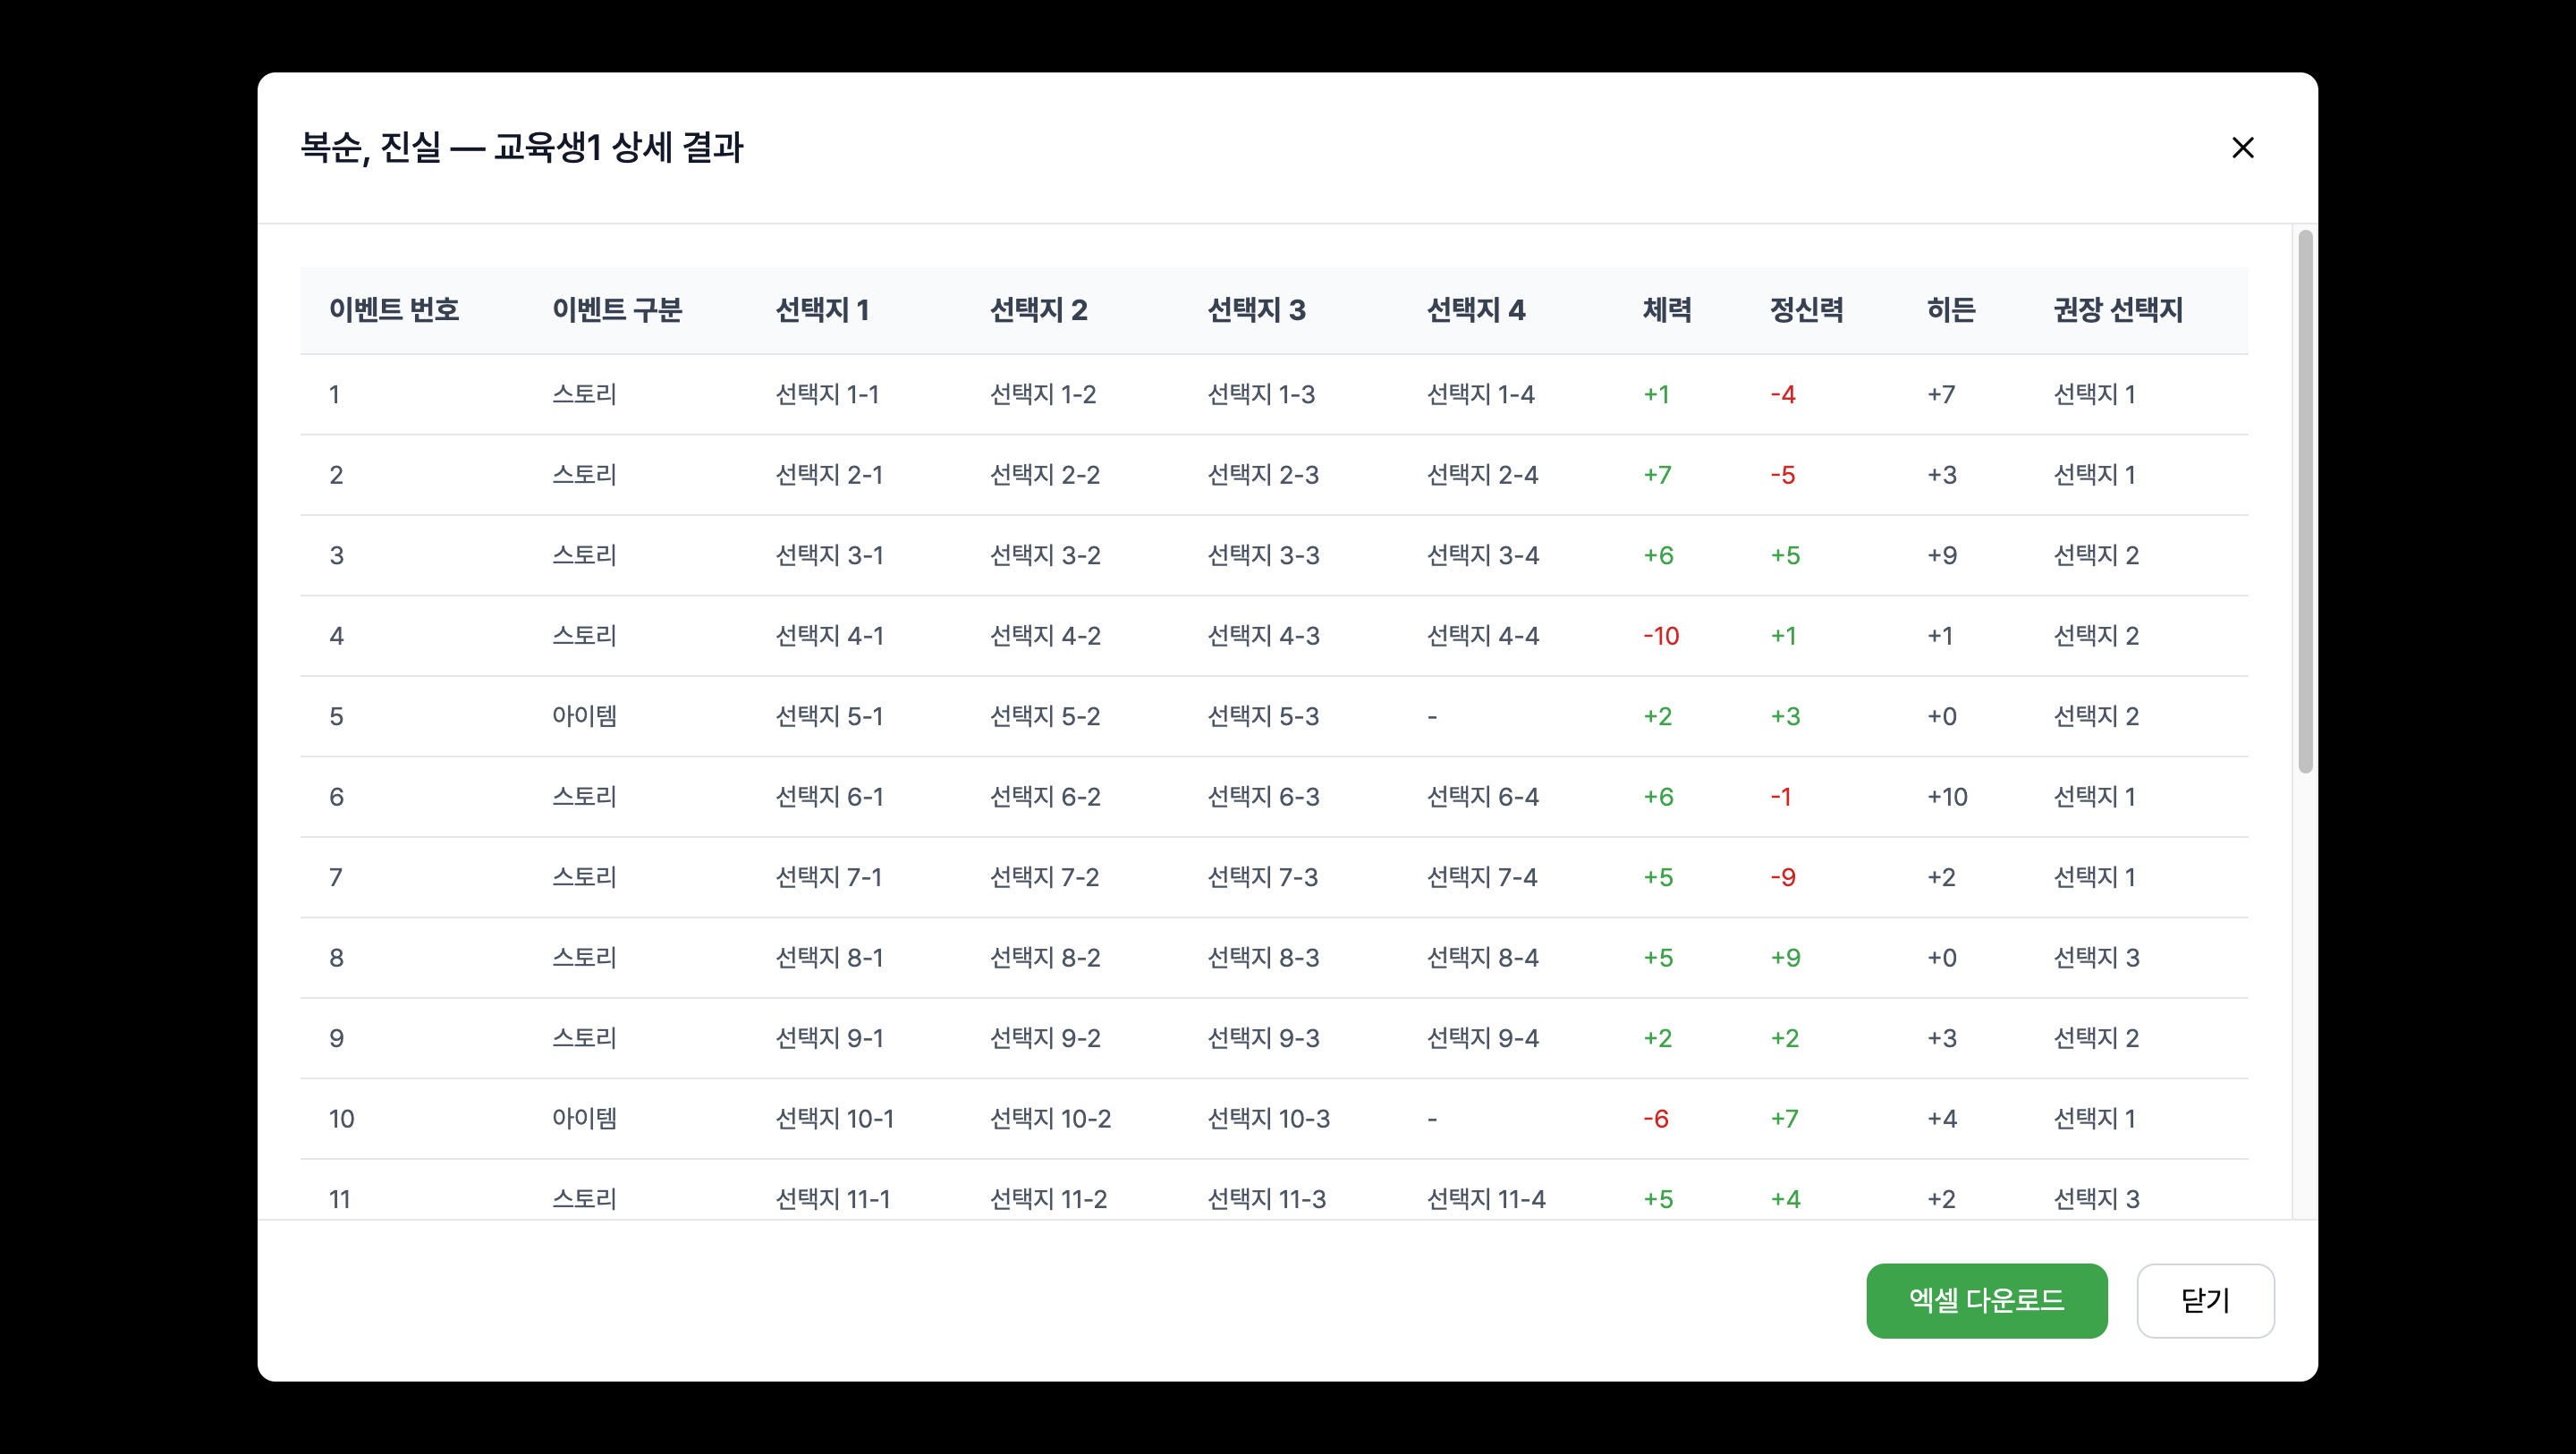Click the dialog title 복순, 진실 — 교육생1 상세 결과
The width and height of the screenshot is (2576, 1454).
pos(521,148)
